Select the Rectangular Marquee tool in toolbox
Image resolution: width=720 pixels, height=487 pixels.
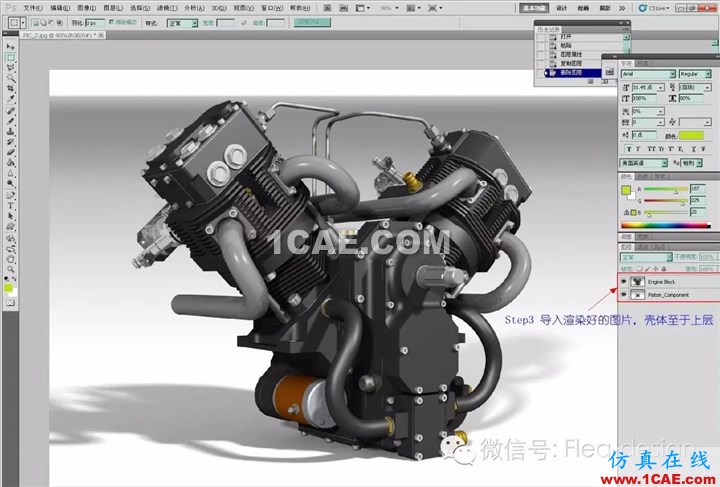coord(10,57)
